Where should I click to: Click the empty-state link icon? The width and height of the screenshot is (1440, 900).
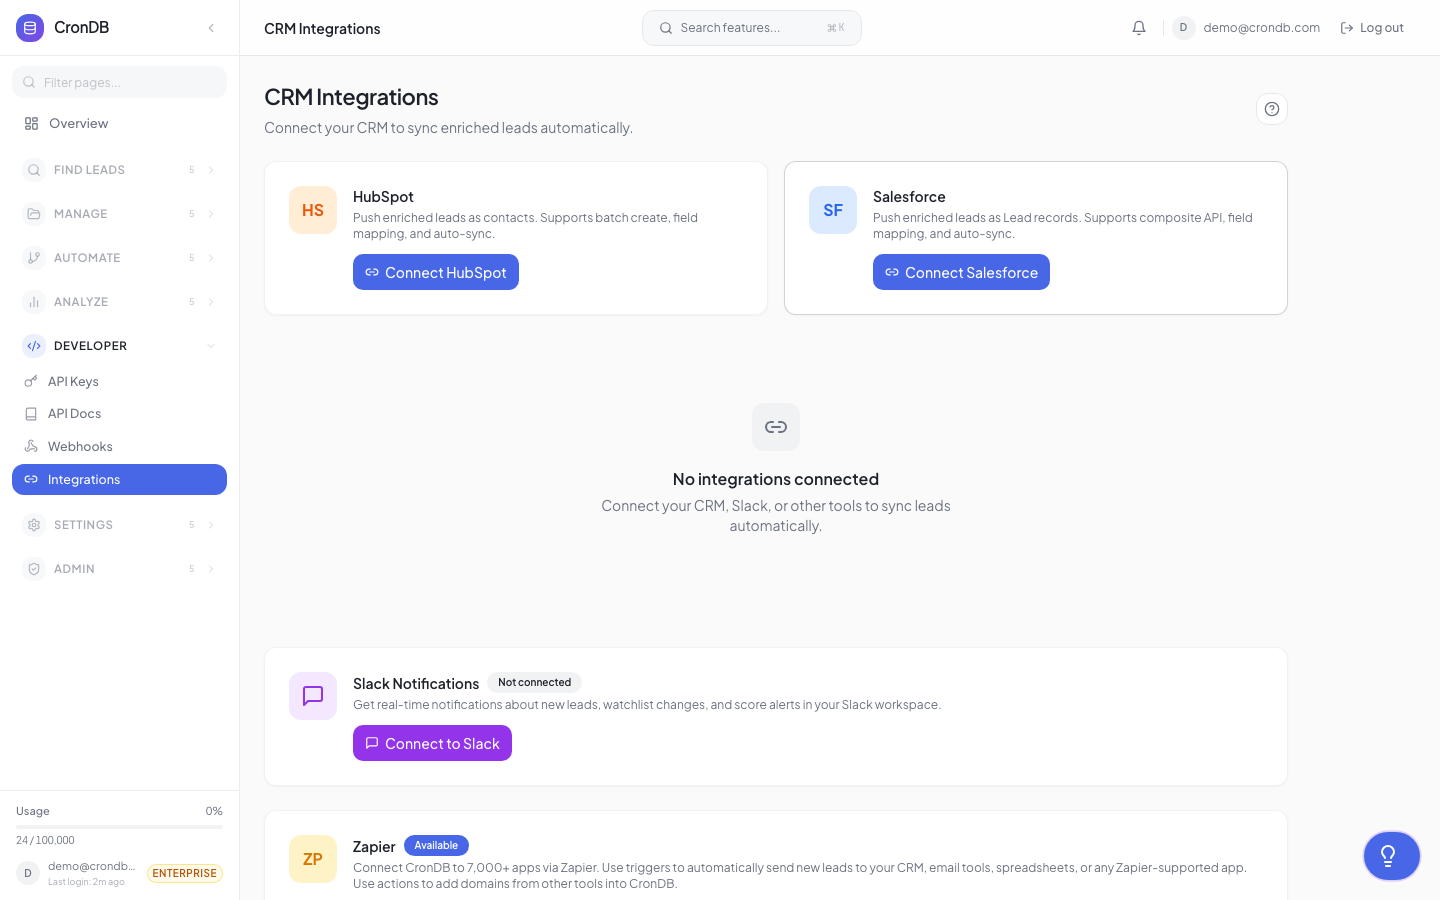[x=776, y=427]
